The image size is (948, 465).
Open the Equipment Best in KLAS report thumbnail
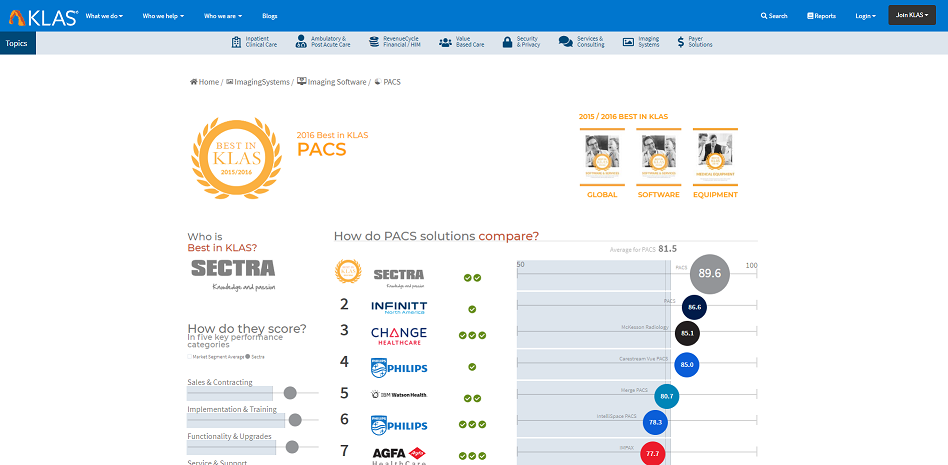(715, 157)
